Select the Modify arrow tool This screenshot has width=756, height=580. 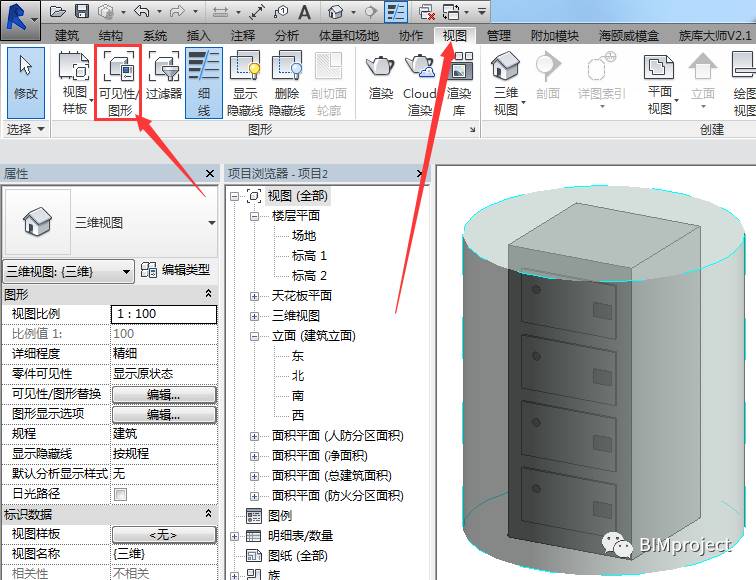pos(26,82)
